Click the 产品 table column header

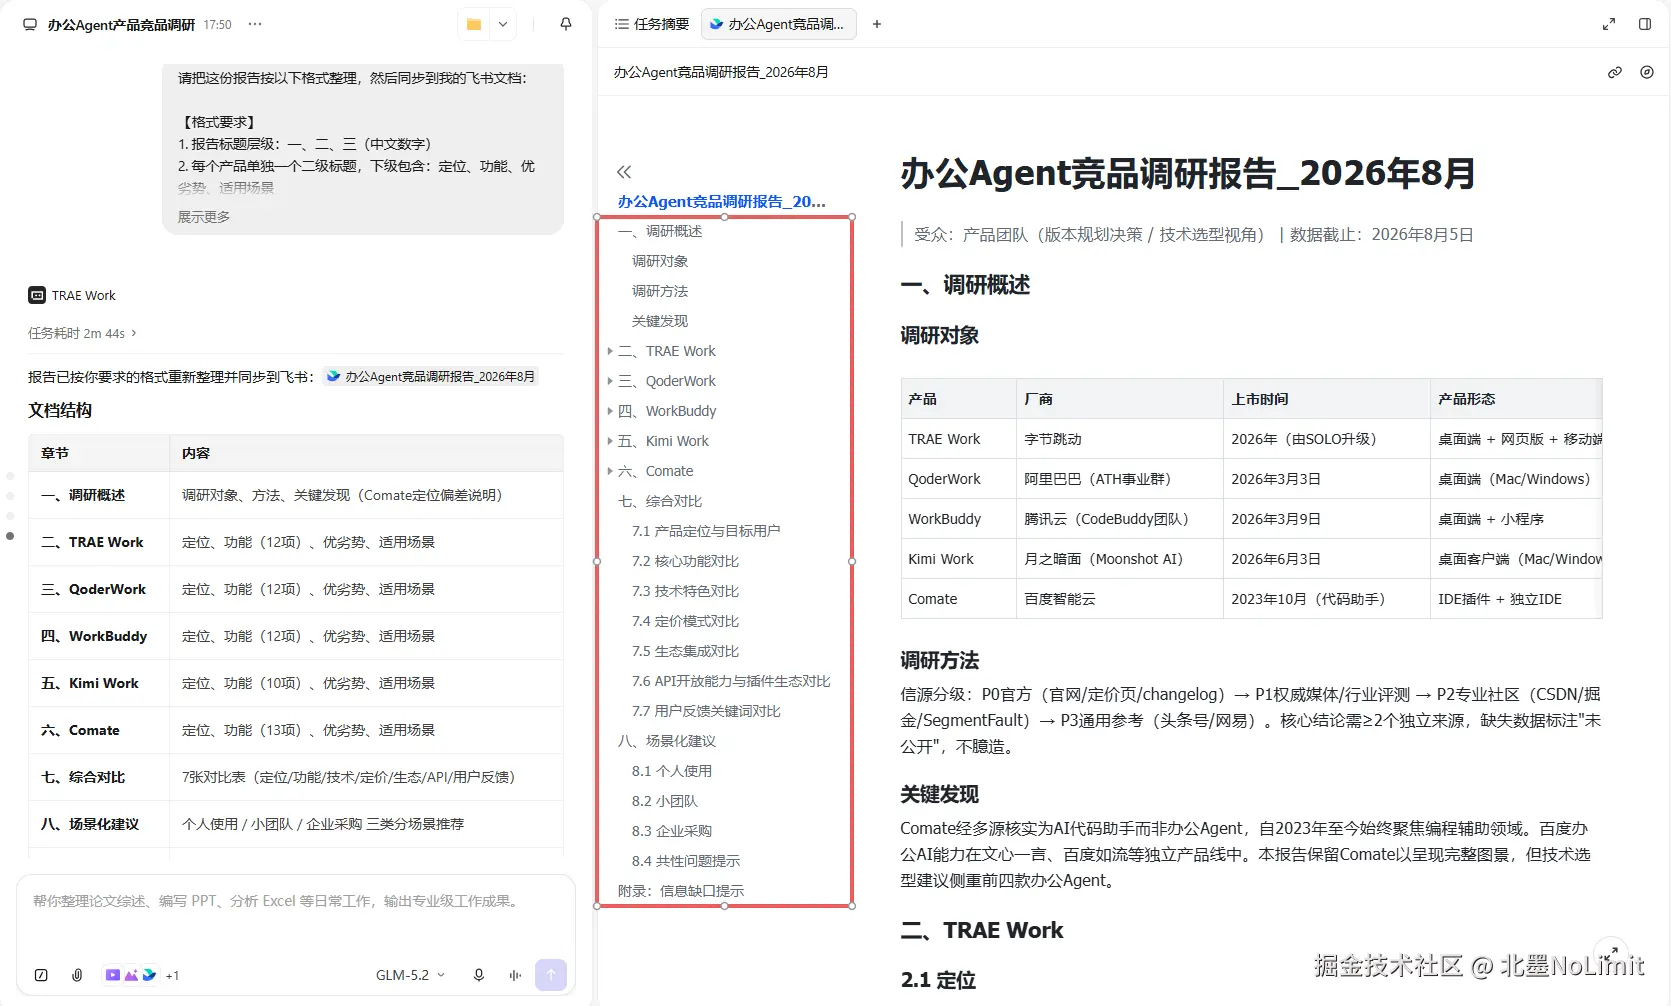point(959,399)
